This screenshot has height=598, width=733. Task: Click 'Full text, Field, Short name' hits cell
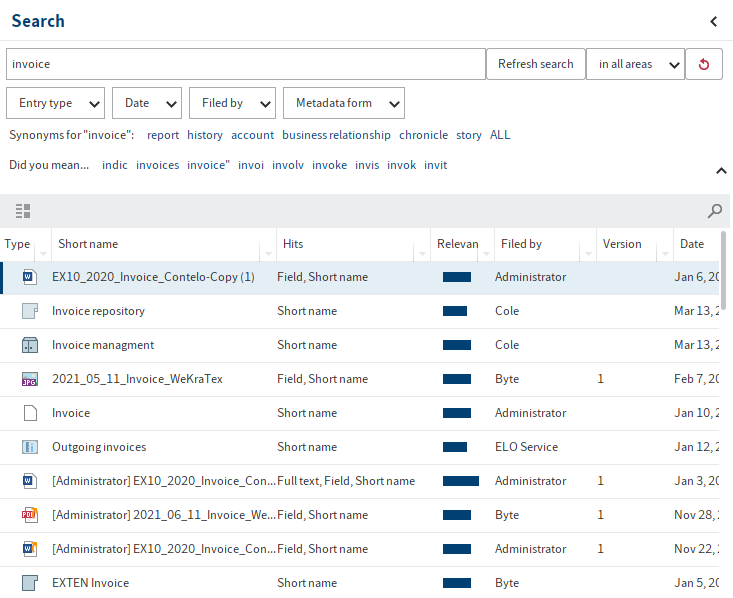(346, 481)
